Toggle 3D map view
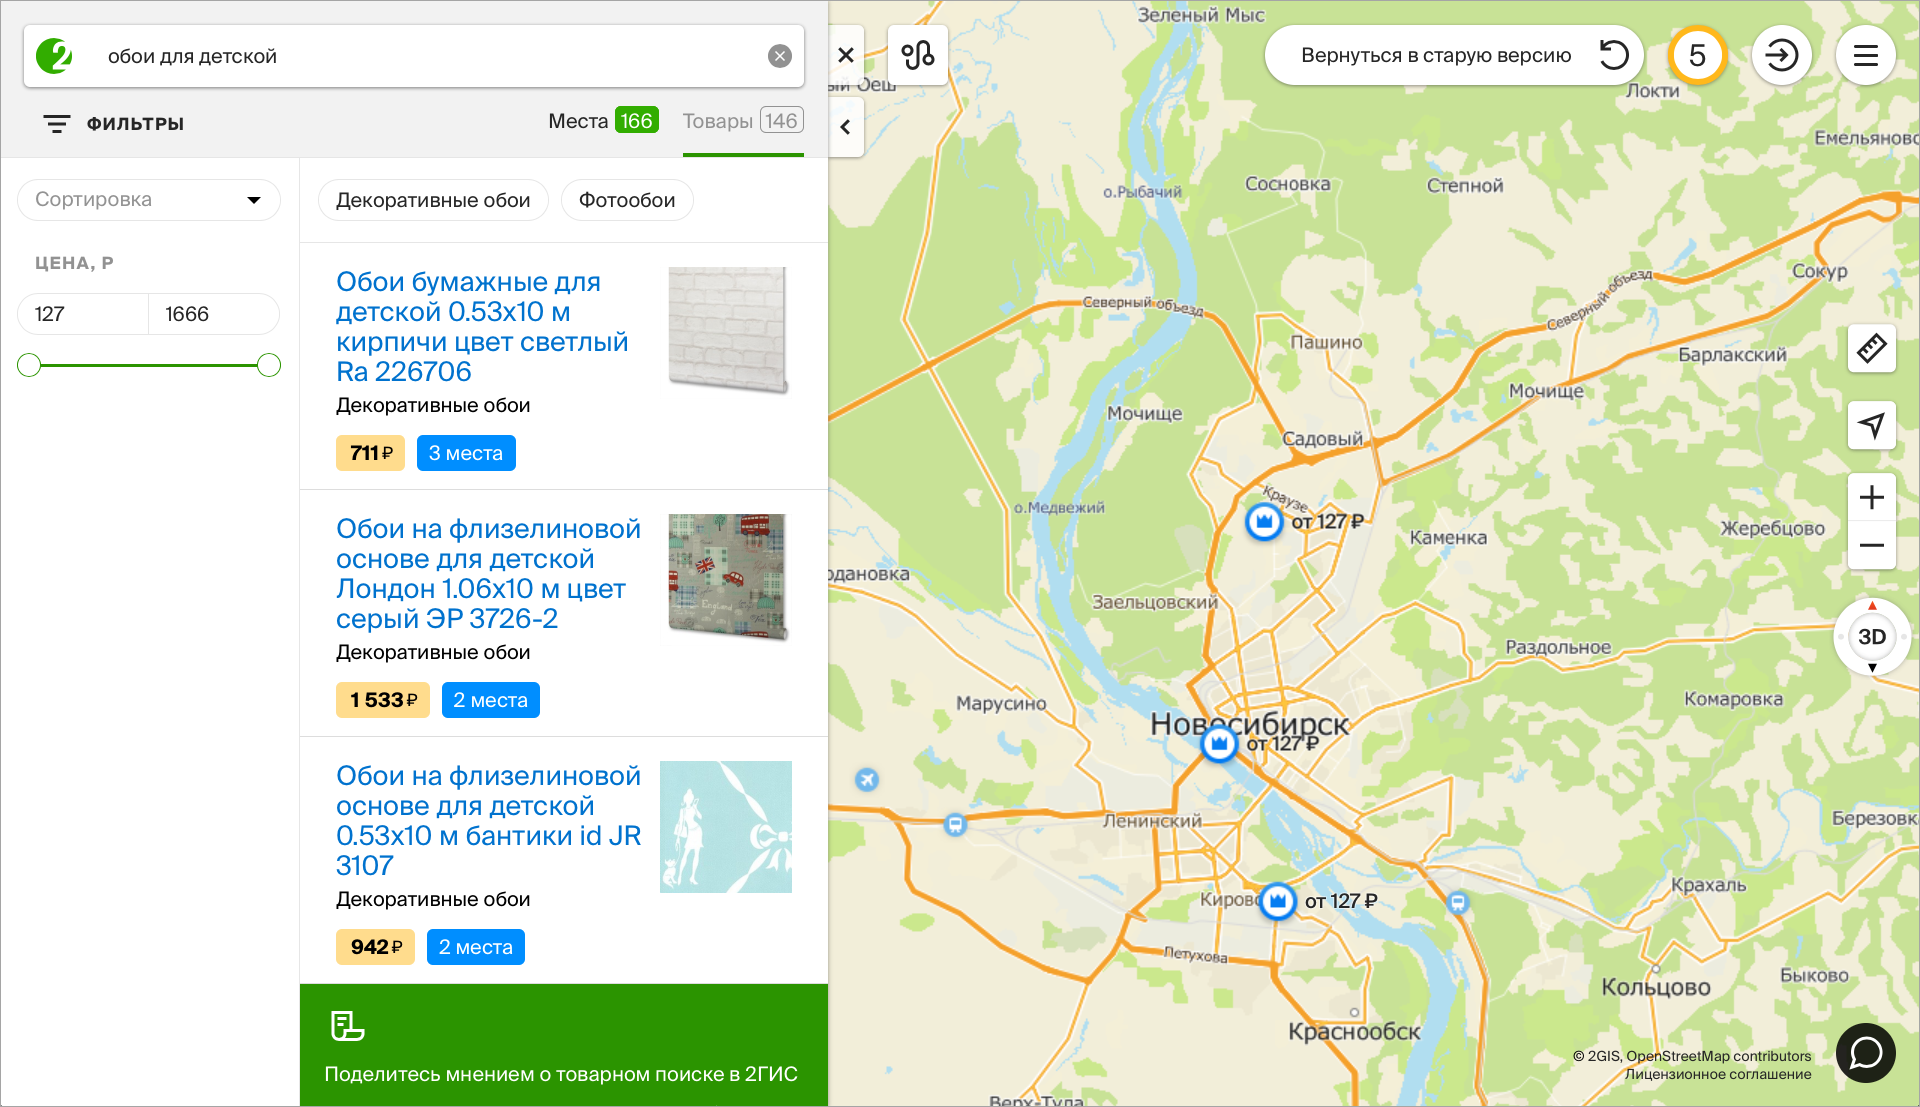Image resolution: width=1920 pixels, height=1107 pixels. point(1871,637)
